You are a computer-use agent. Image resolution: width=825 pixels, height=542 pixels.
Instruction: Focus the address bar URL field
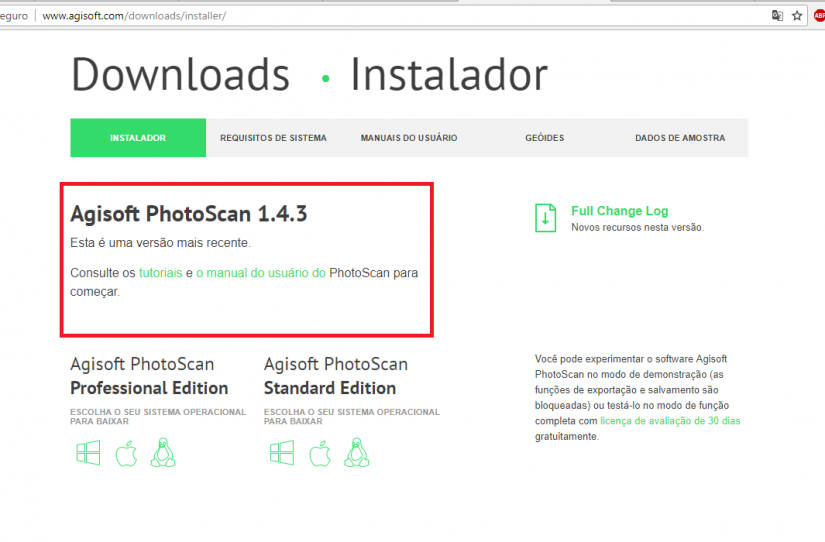(x=400, y=16)
